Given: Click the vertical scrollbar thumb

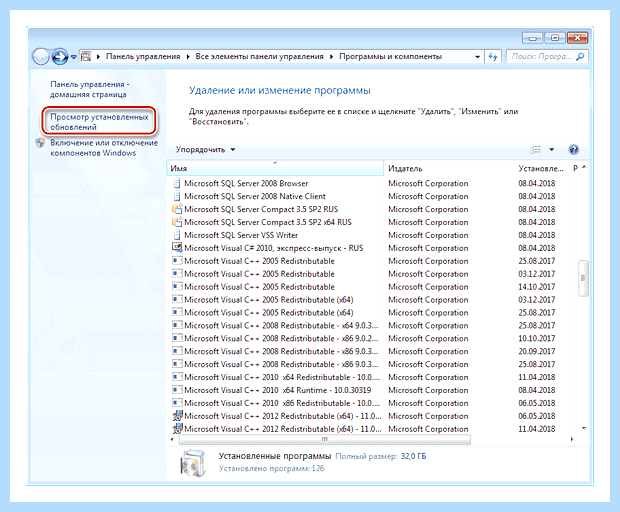Looking at the screenshot, I should (583, 278).
